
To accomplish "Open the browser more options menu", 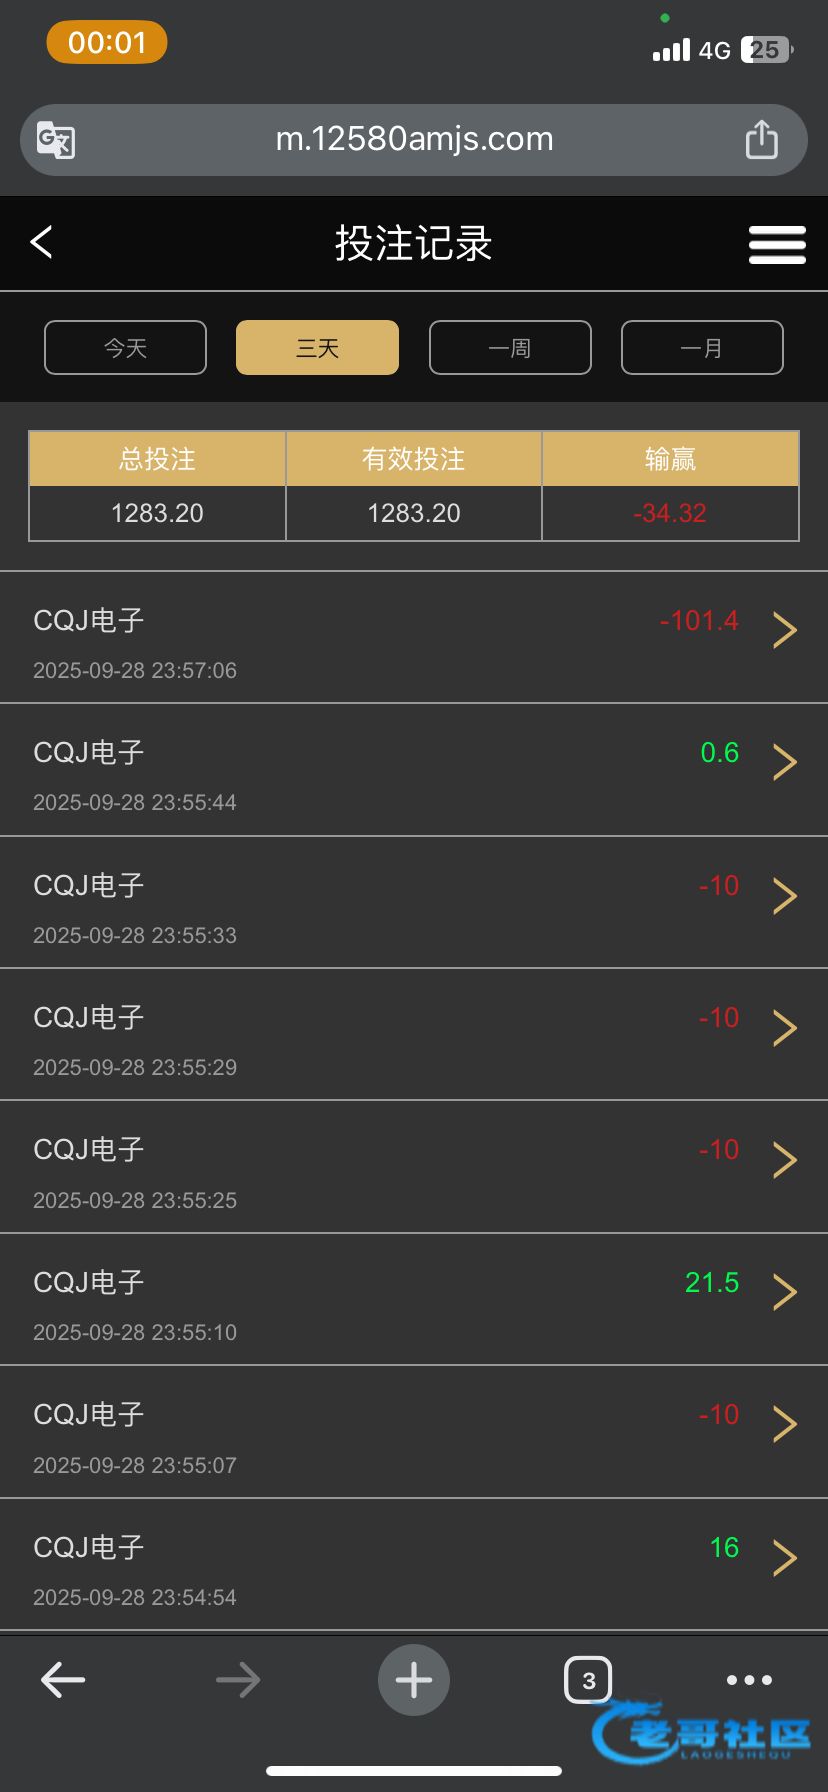I will coord(749,1680).
